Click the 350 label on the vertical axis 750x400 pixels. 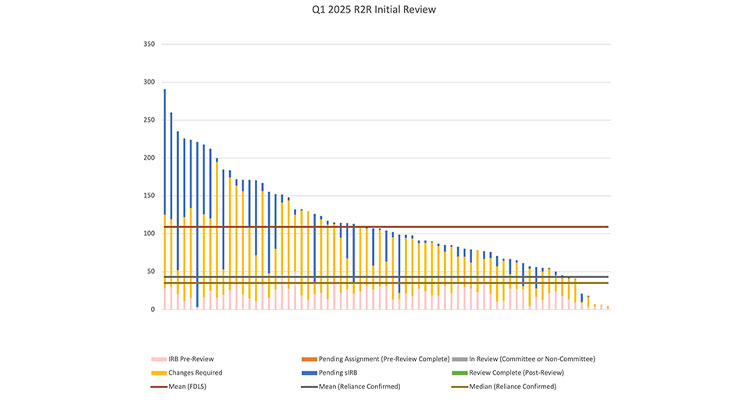(149, 44)
